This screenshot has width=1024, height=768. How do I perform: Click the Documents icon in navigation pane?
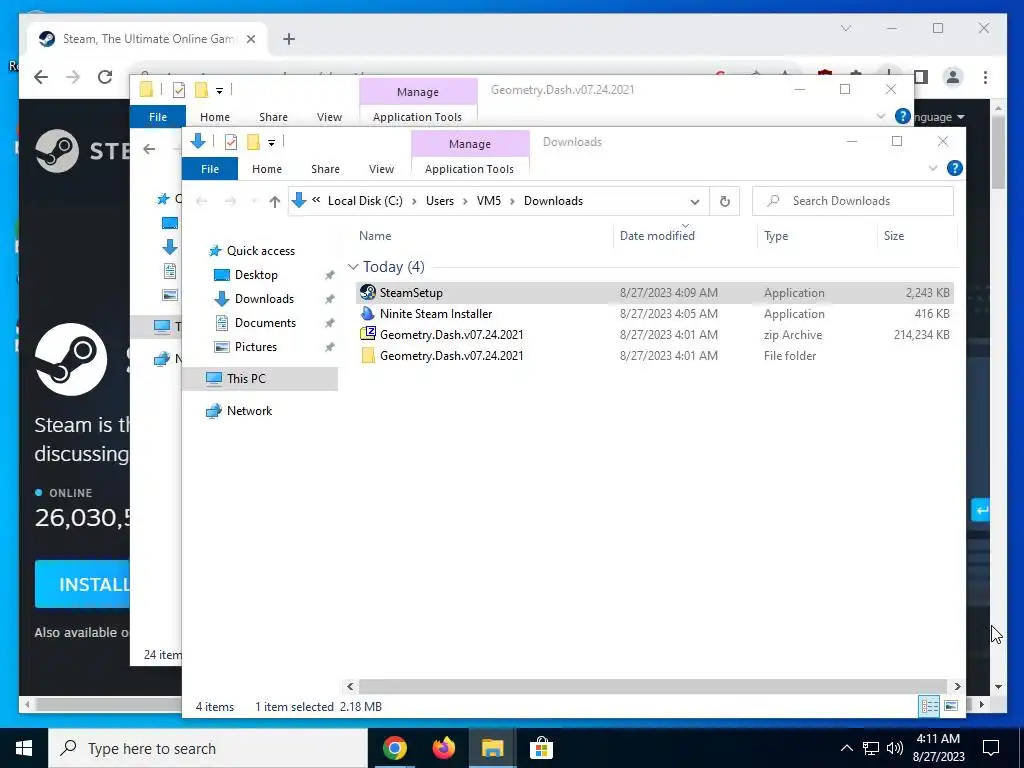222,323
